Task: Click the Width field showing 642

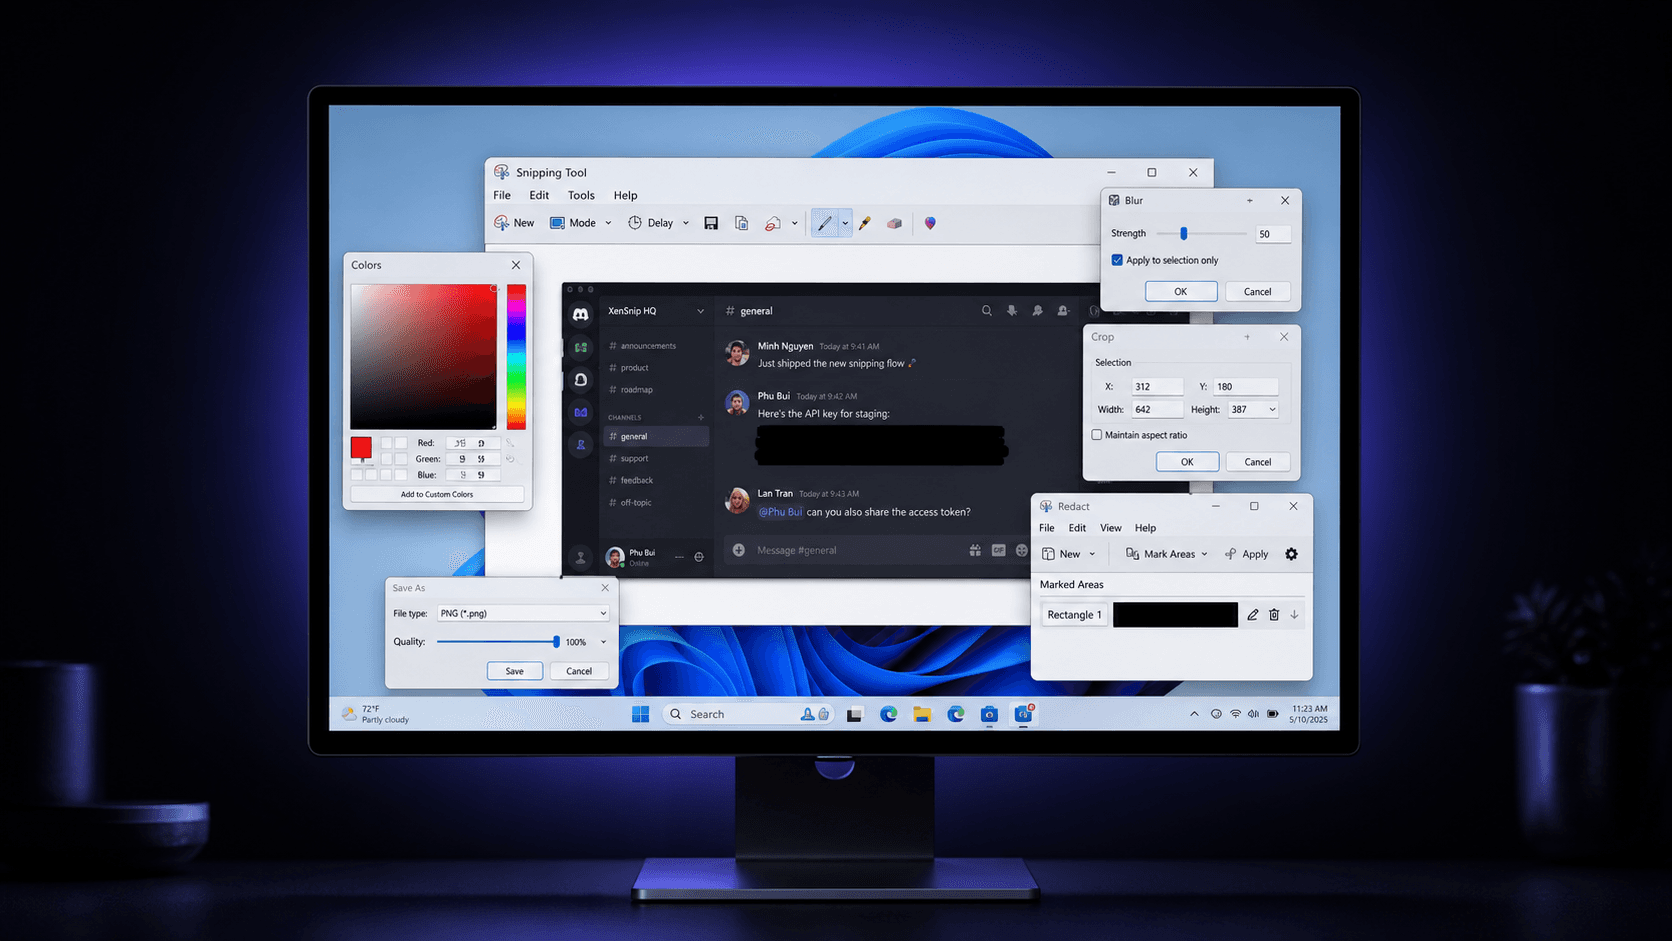Action: pyautogui.click(x=1157, y=409)
